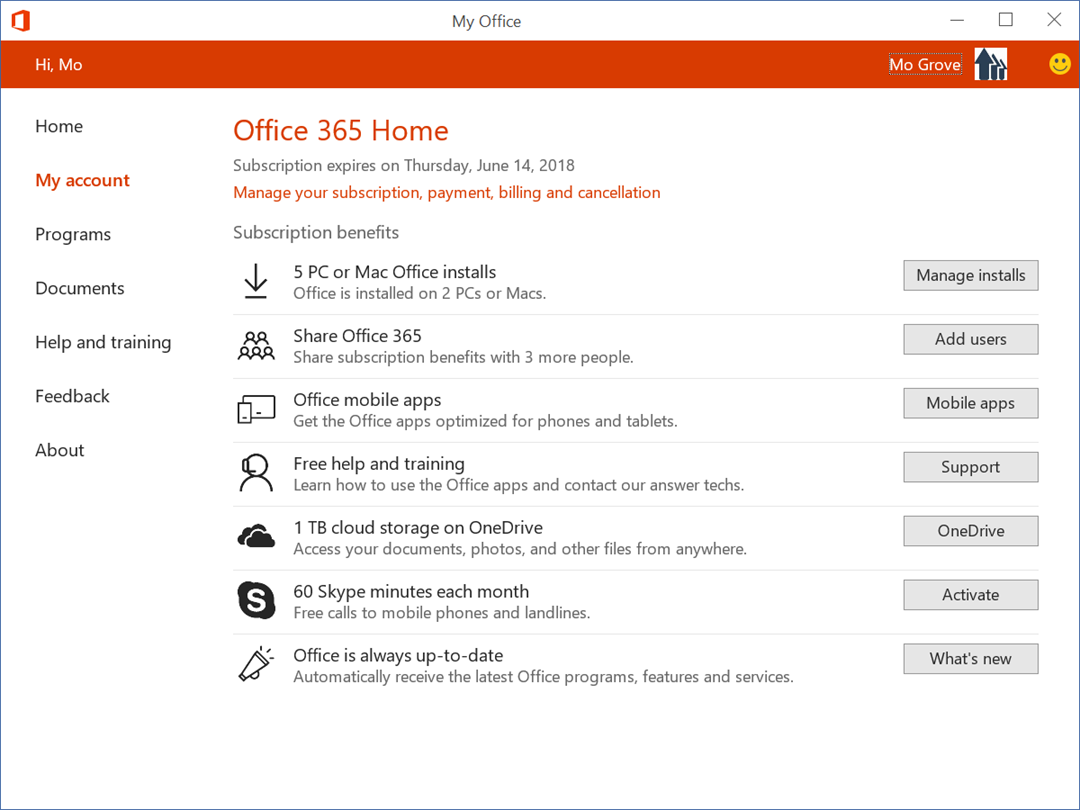Click the Skype logo icon
1080x810 pixels.
[256, 600]
